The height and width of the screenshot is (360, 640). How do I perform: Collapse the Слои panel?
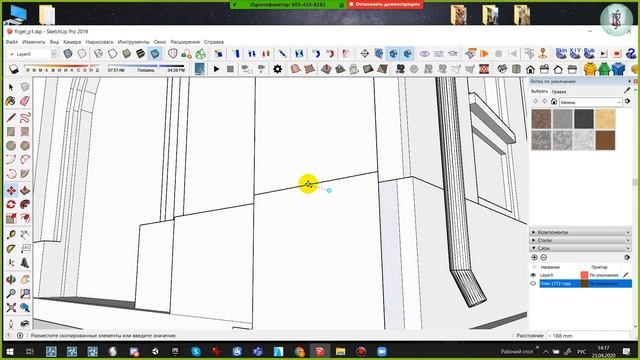click(581, 248)
